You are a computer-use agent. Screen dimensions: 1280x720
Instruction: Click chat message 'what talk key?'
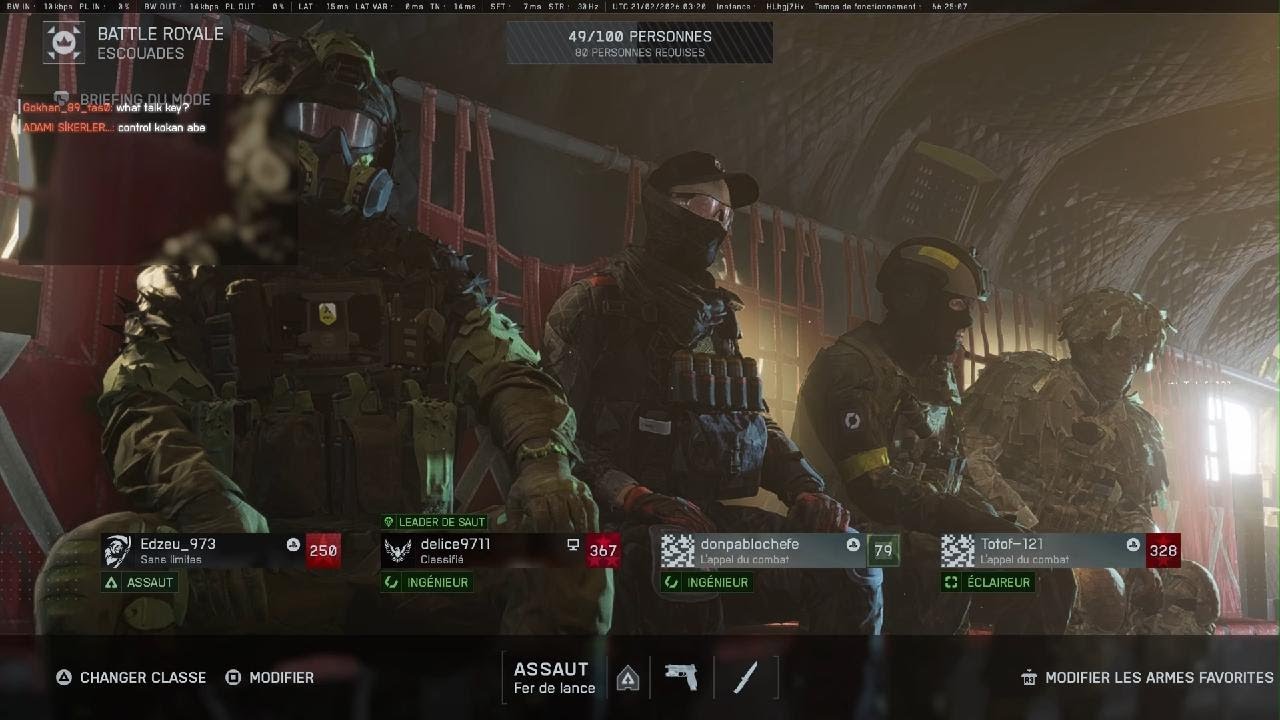[x=152, y=108]
